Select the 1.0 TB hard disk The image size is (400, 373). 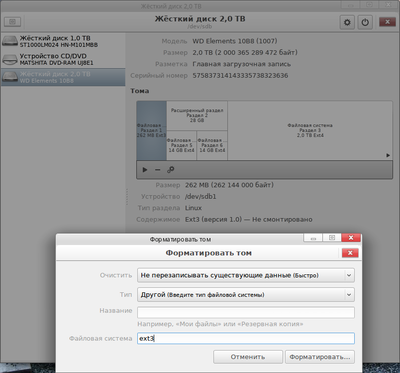pyautogui.click(x=63, y=41)
